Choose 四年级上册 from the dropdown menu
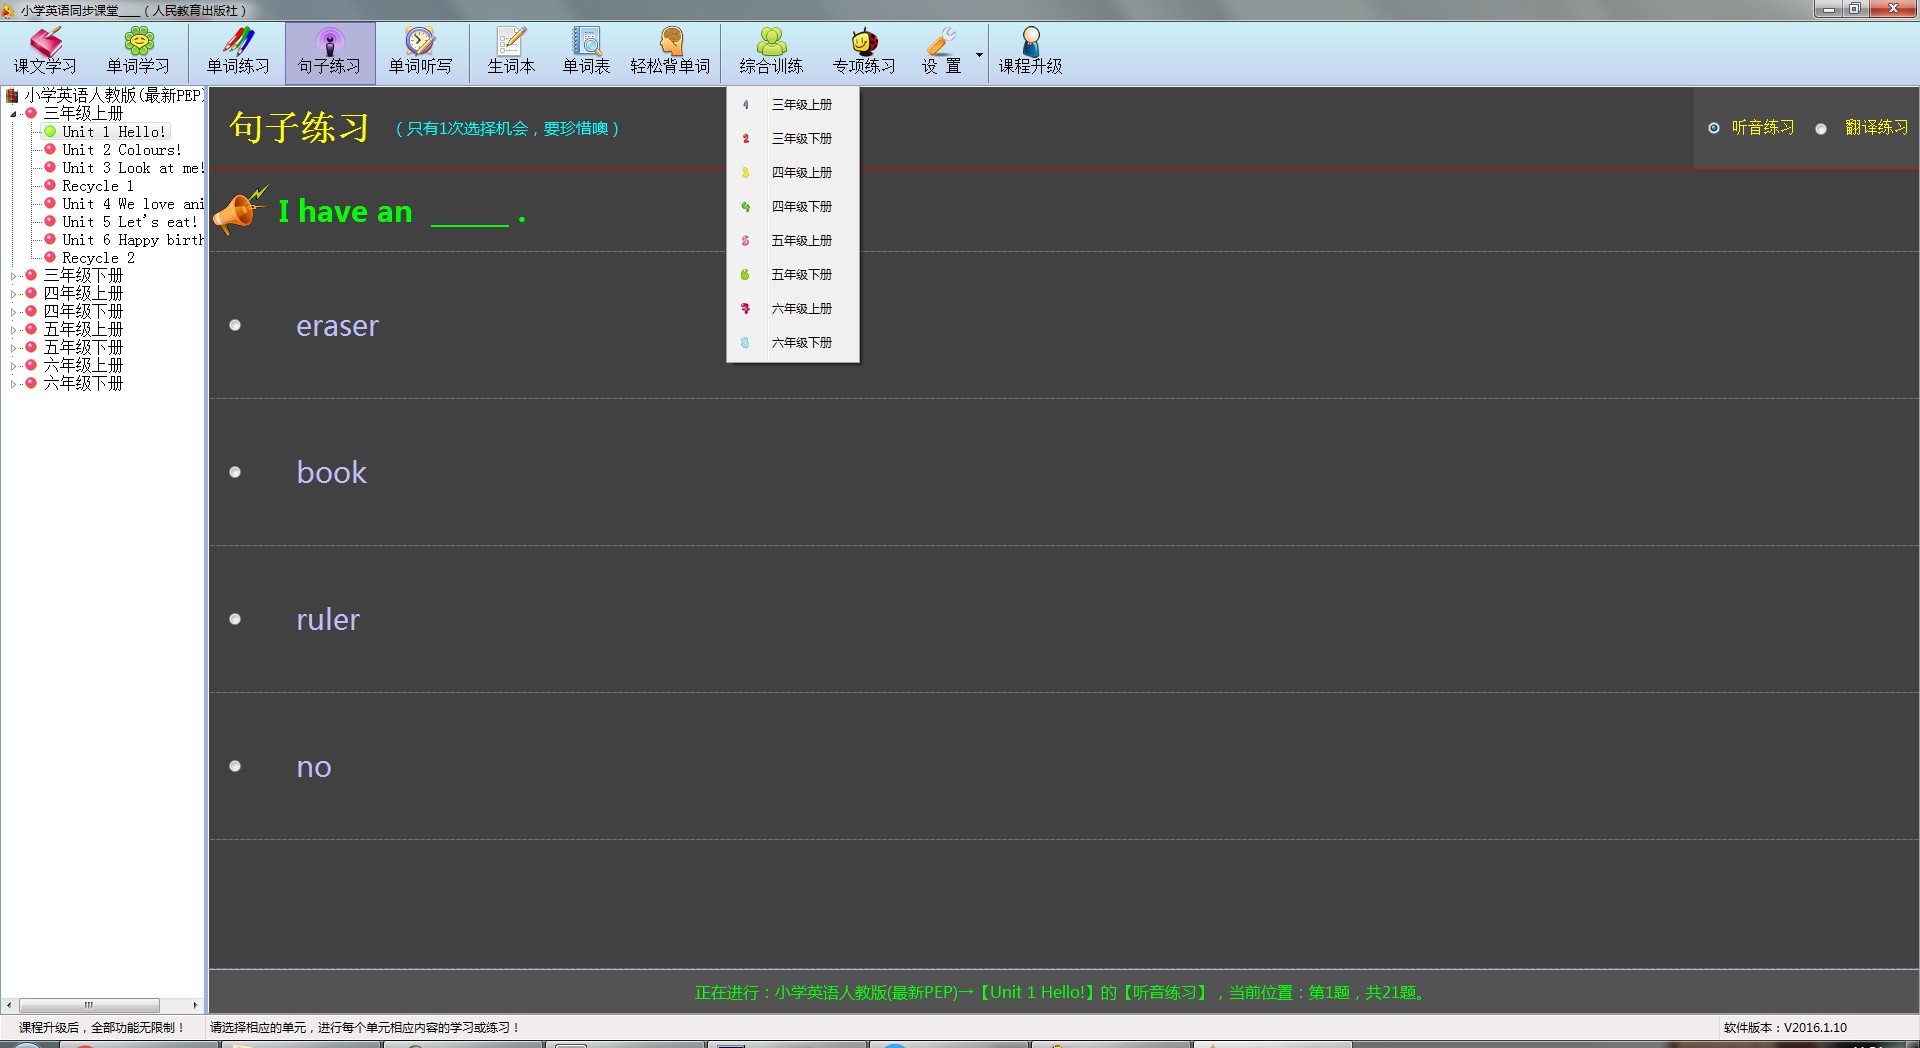This screenshot has height=1048, width=1920. tap(801, 173)
